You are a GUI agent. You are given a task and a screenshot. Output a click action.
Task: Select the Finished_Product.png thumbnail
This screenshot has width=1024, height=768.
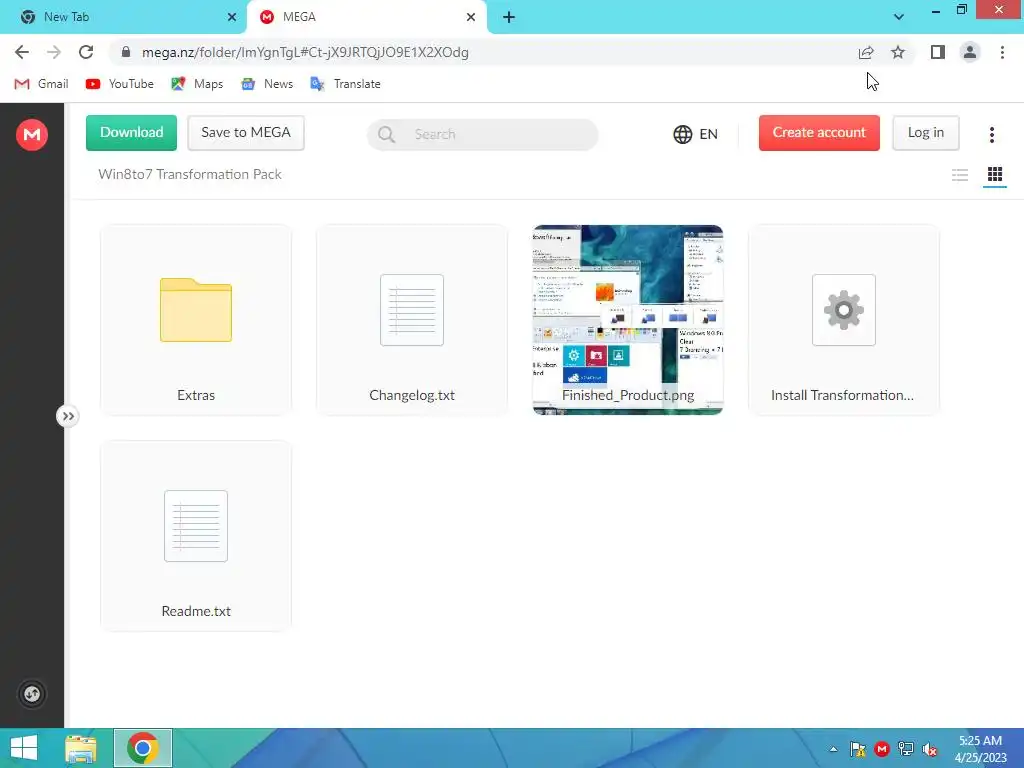pyautogui.click(x=628, y=320)
